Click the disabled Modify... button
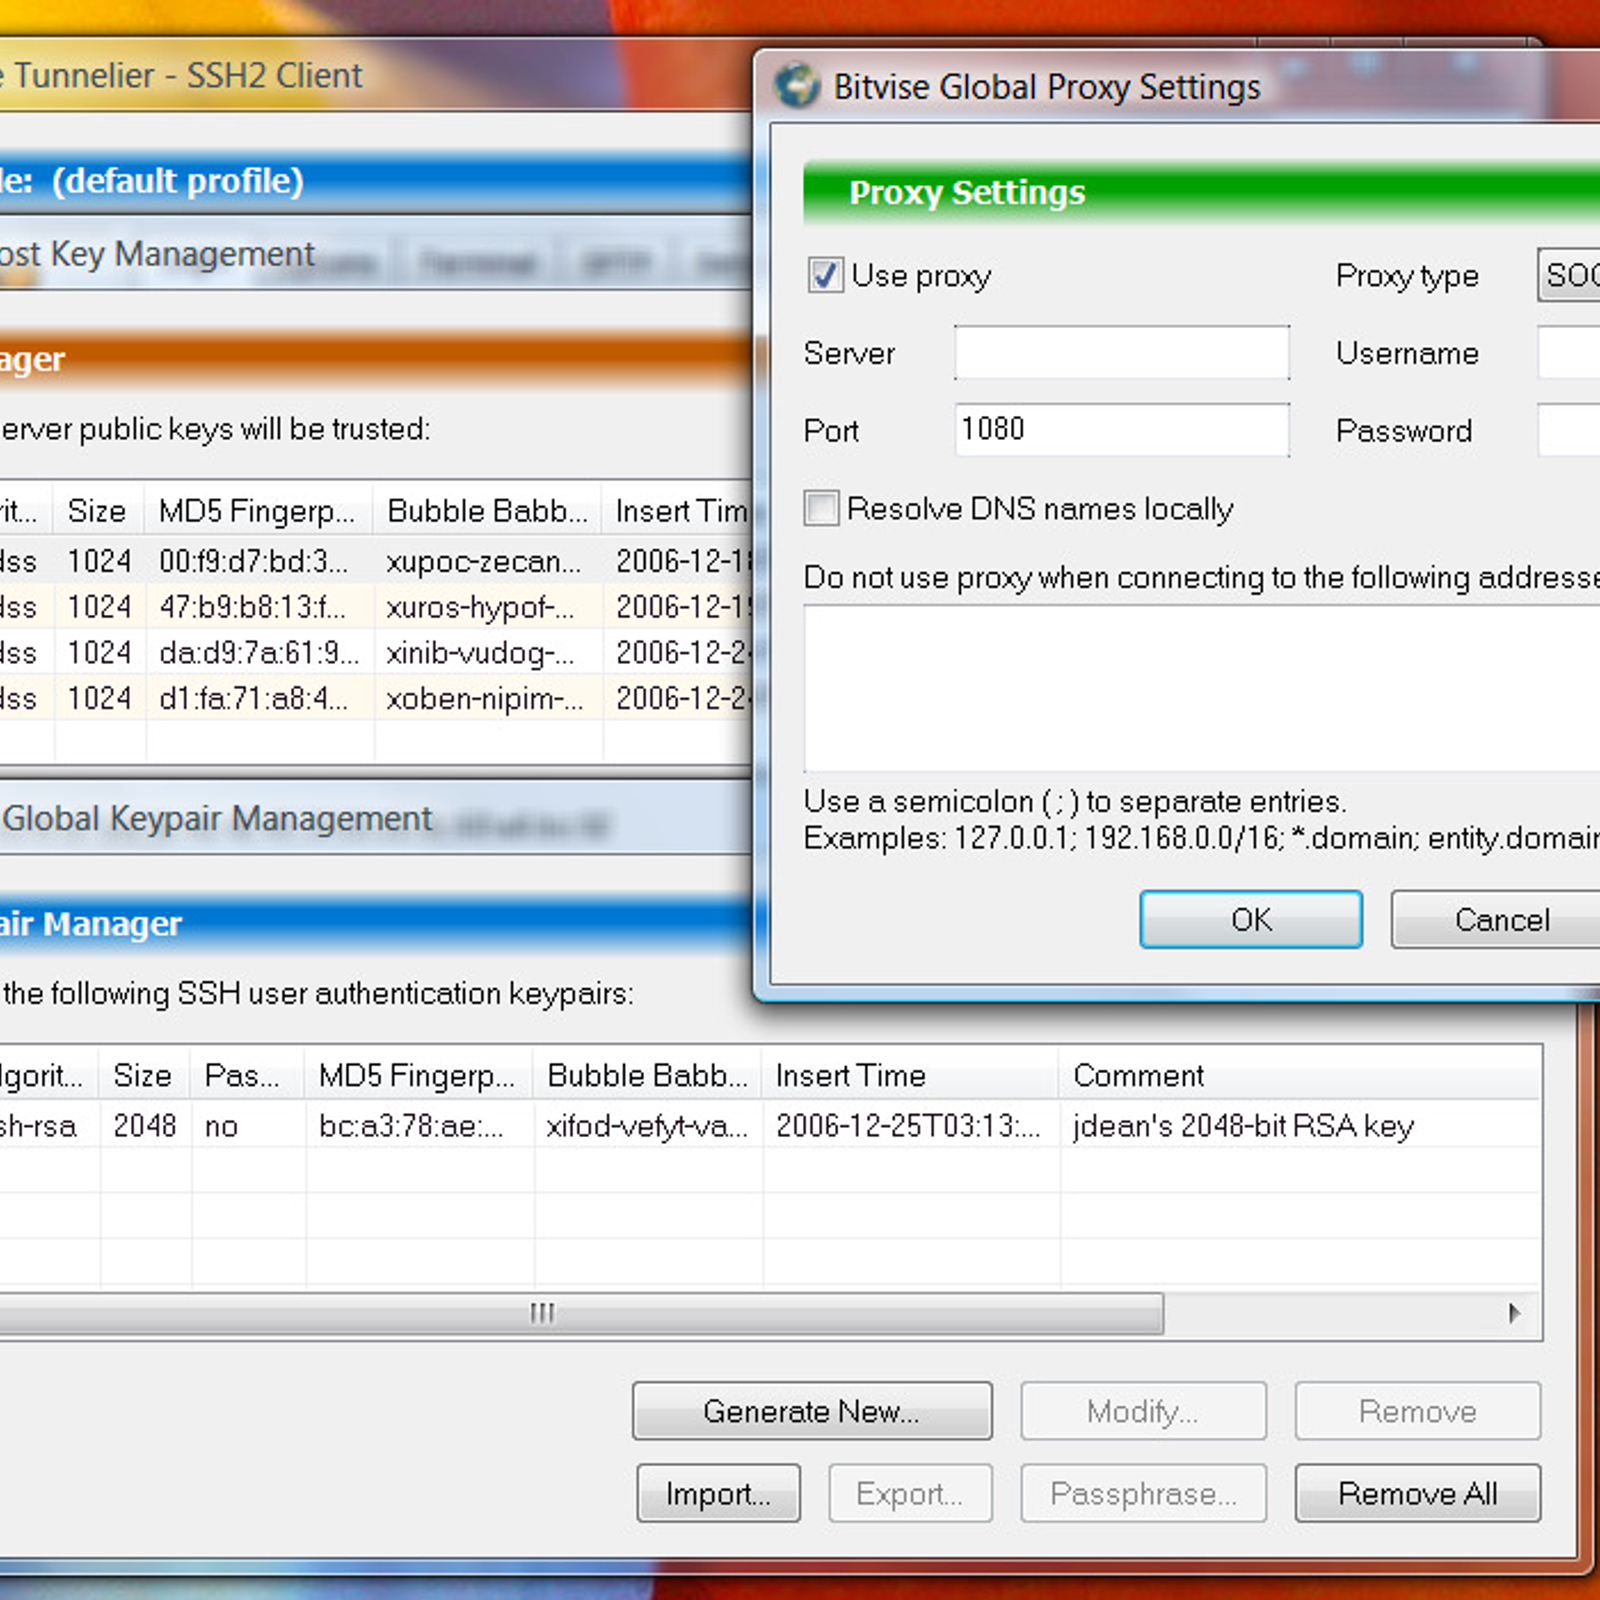Viewport: 1600px width, 1600px height. [x=1143, y=1411]
